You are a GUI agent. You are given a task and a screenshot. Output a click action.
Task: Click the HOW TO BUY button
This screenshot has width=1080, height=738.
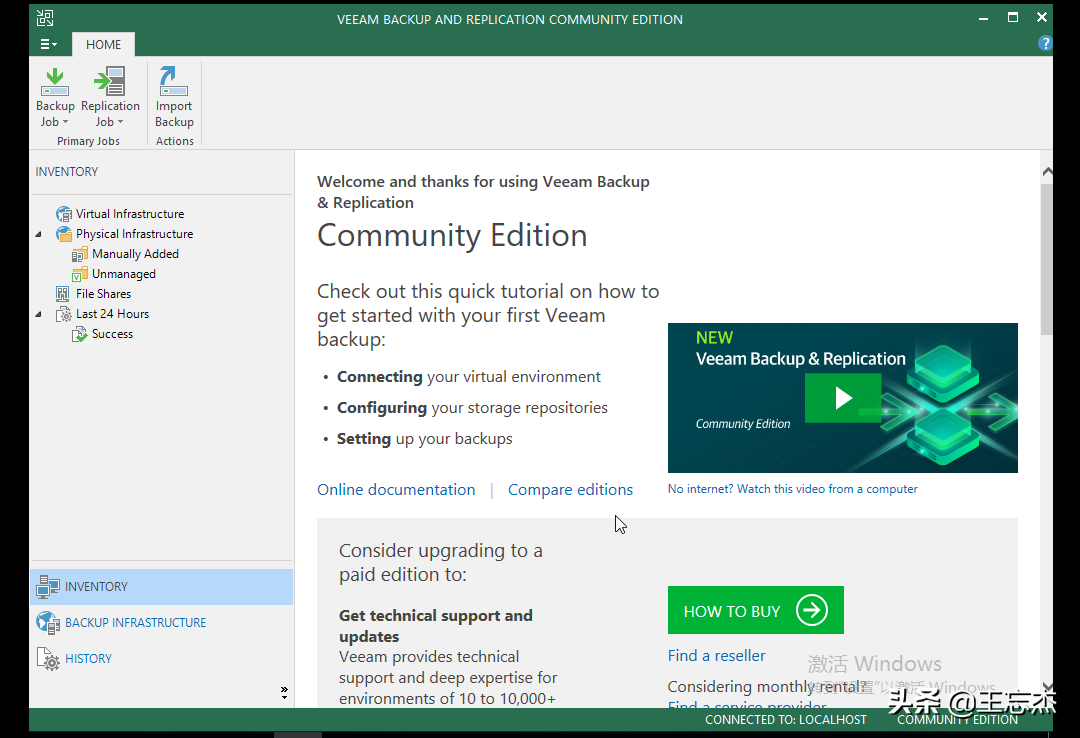pos(756,611)
